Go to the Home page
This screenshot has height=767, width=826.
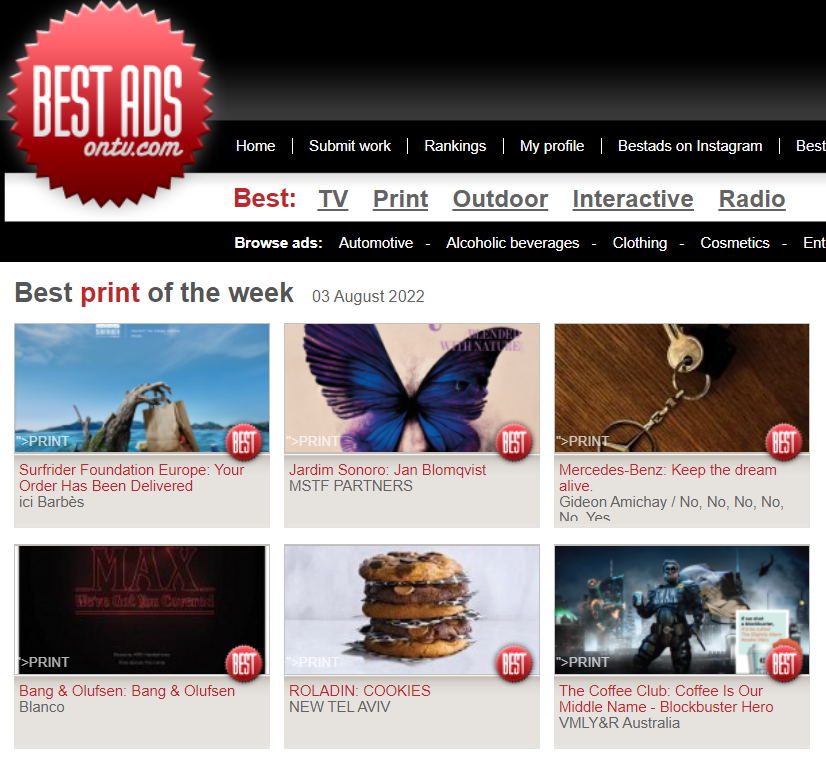[255, 146]
